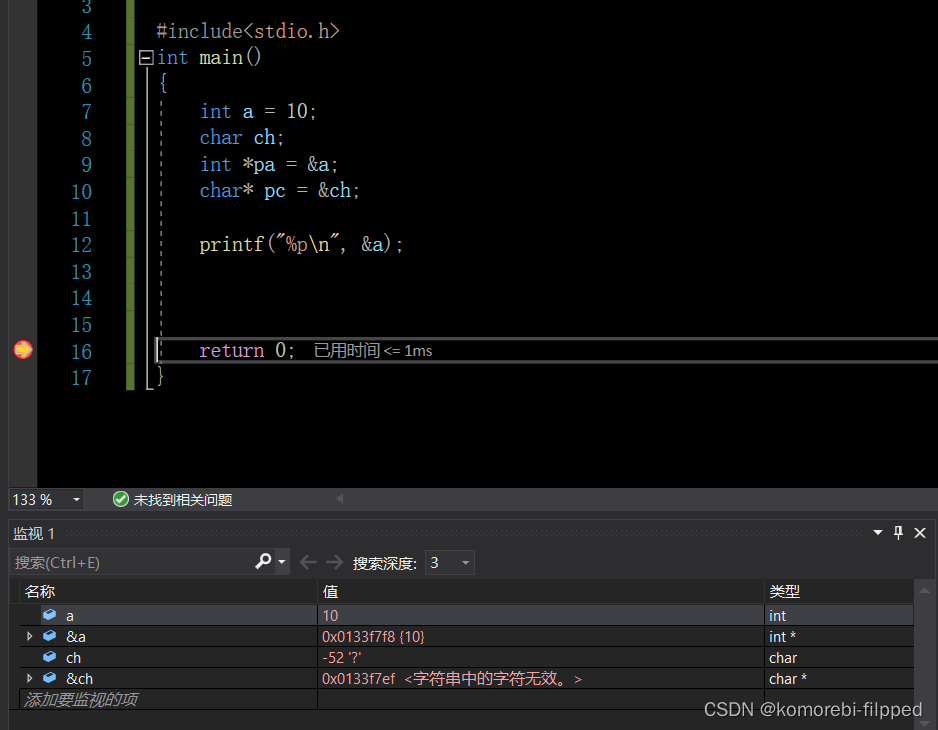Click '添加要监视的项' to add watch
Image resolution: width=938 pixels, height=730 pixels.
pyautogui.click(x=81, y=699)
